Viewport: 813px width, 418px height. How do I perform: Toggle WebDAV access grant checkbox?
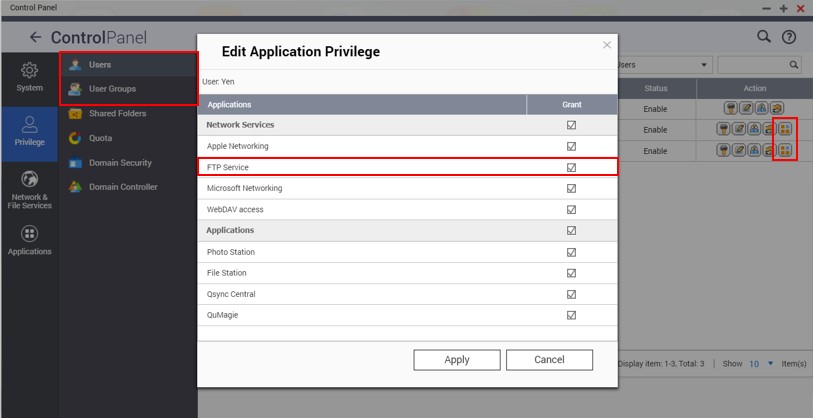pyautogui.click(x=571, y=210)
